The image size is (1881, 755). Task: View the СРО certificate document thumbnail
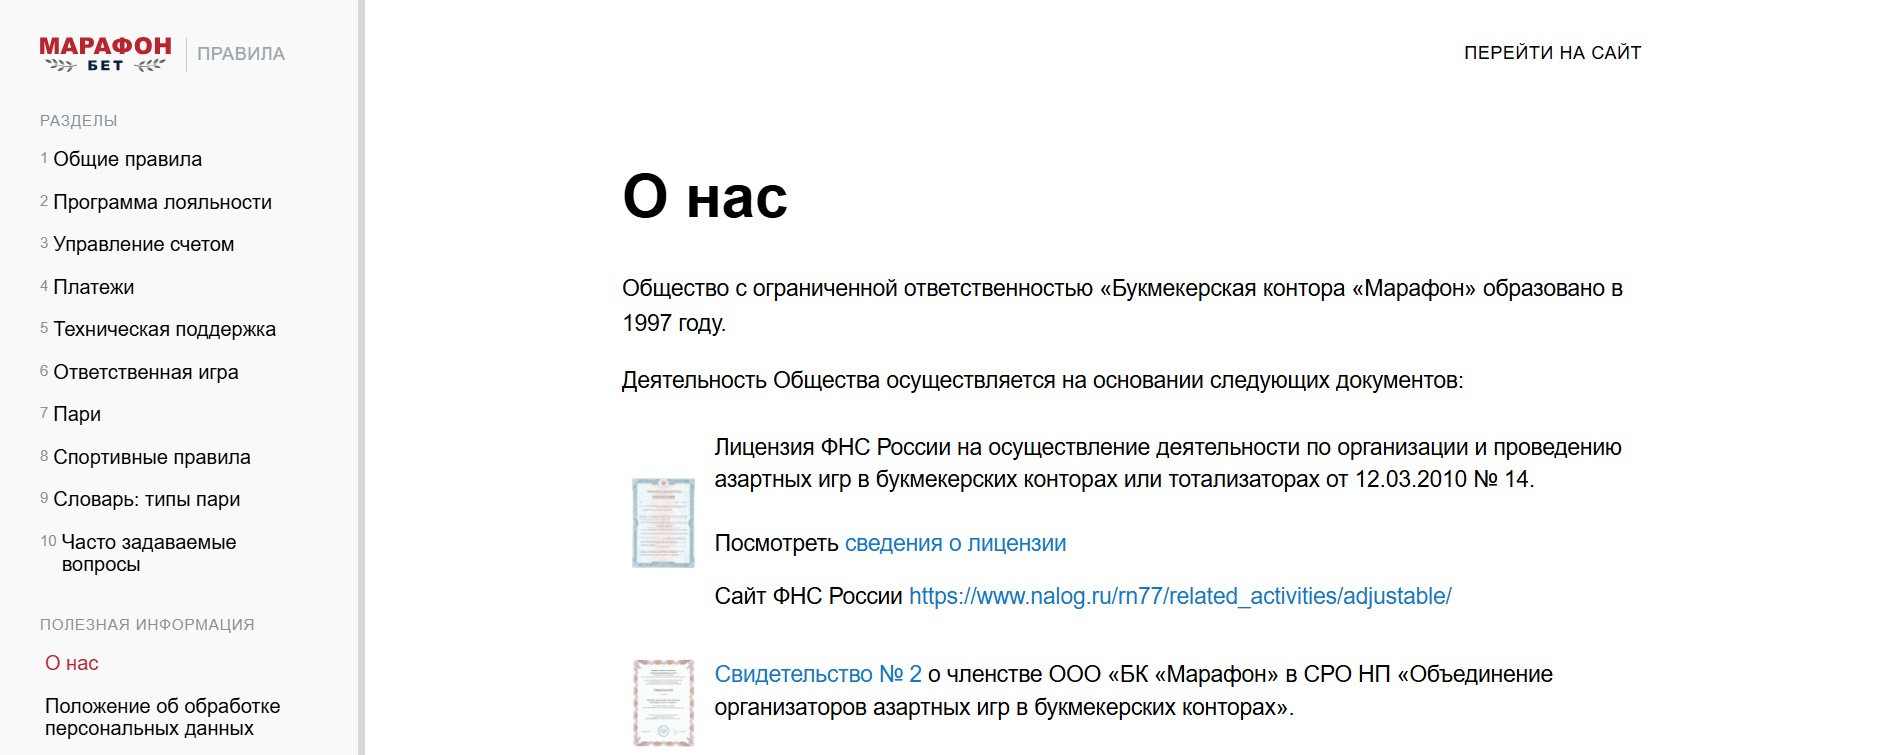(663, 703)
